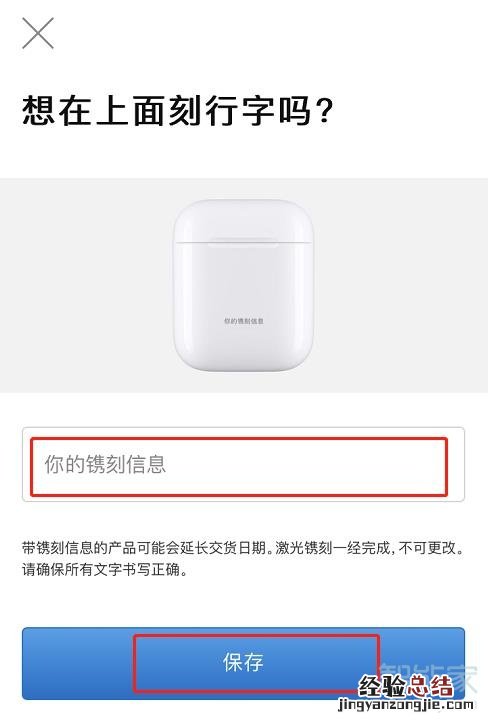488x723 pixels.
Task: Click the gray preview background left of the case
Action: (x=86, y=285)
